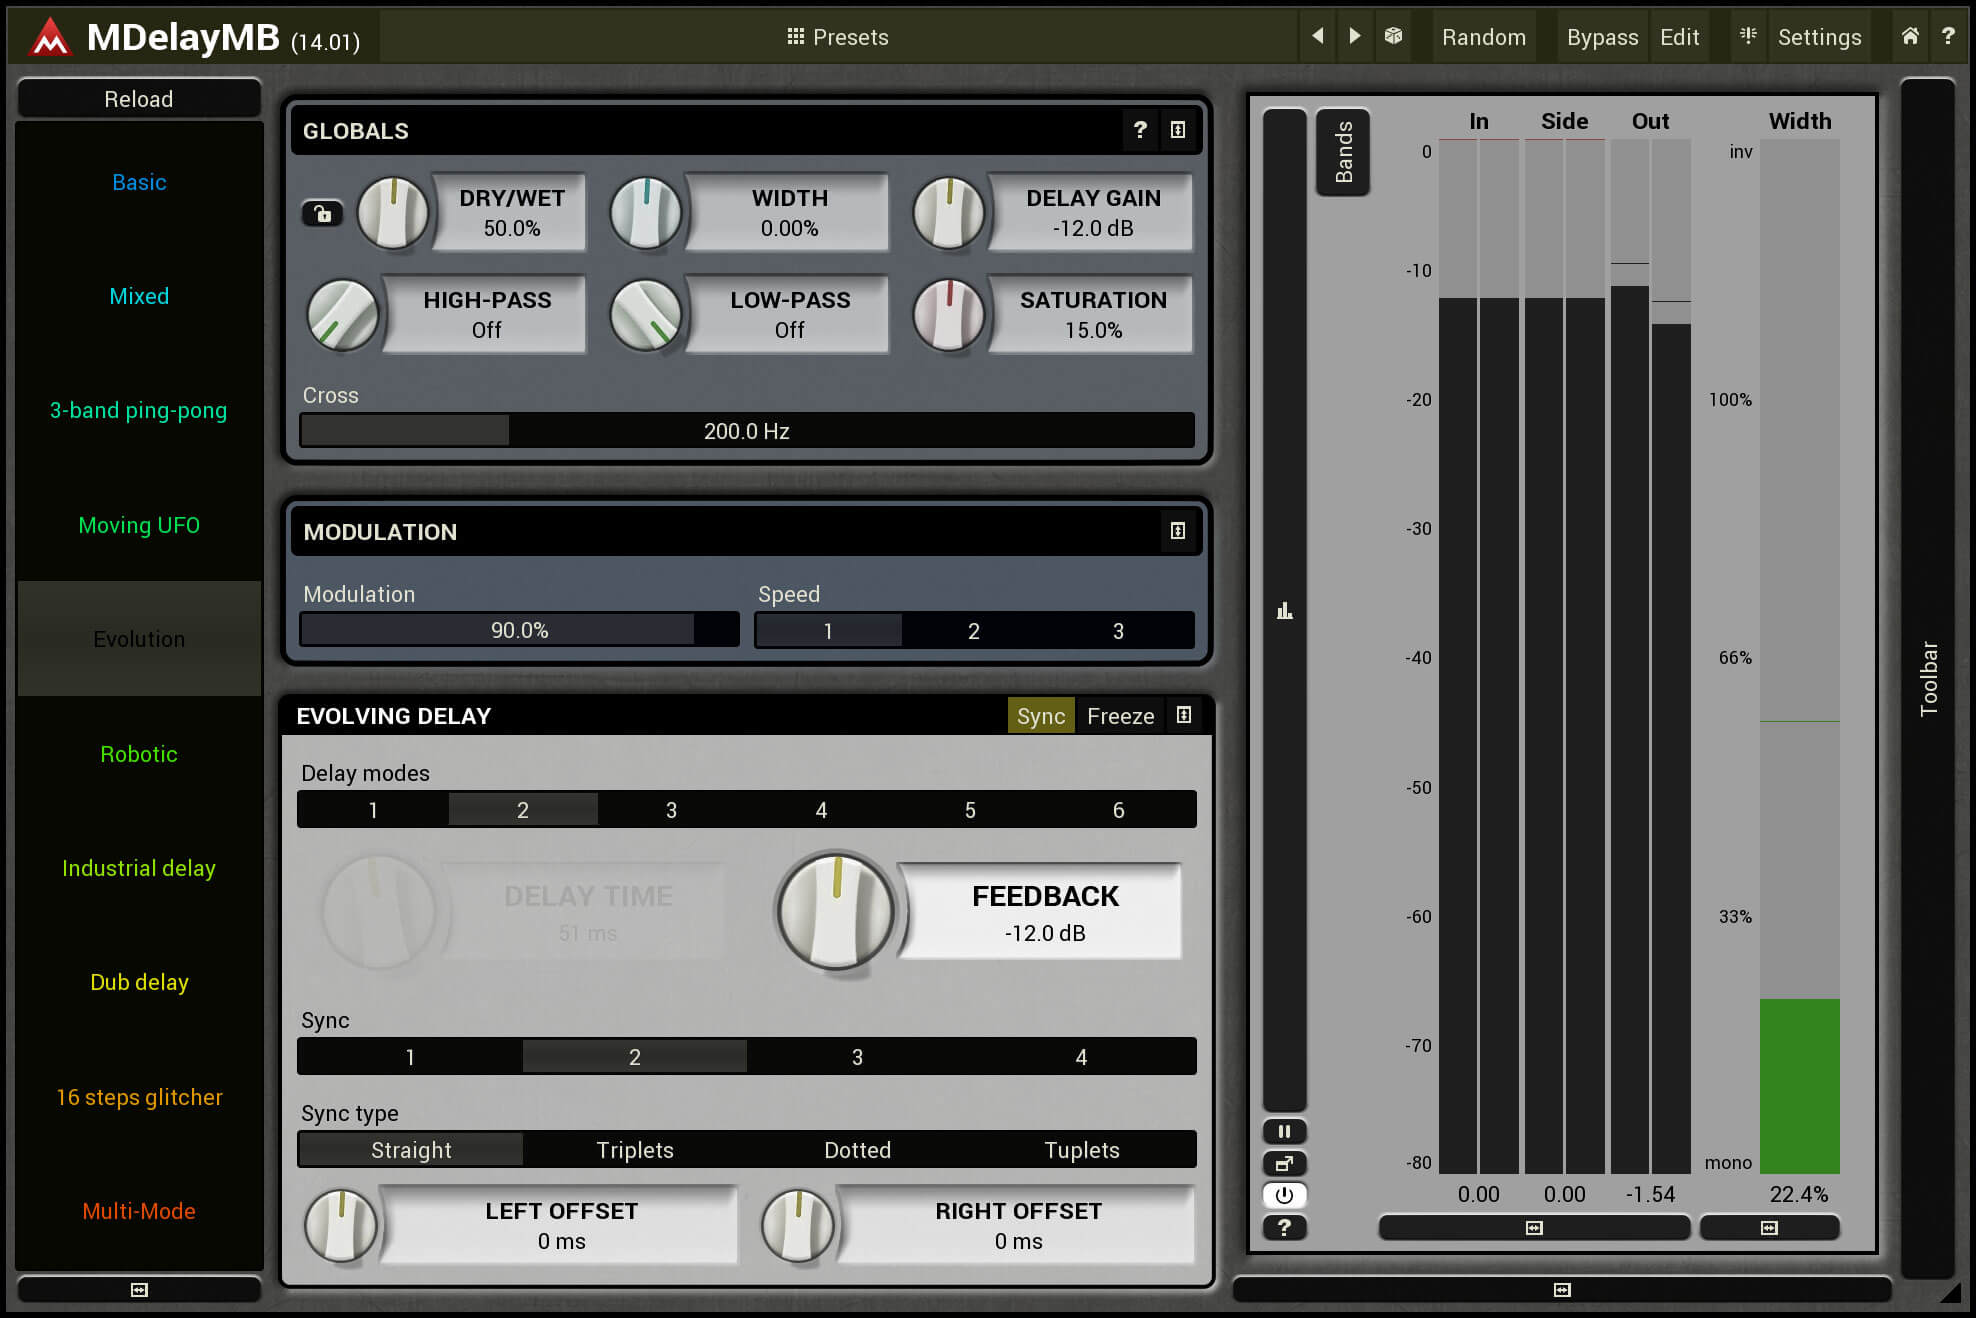
Task: Open the Globals panel help icon
Action: point(1140,130)
